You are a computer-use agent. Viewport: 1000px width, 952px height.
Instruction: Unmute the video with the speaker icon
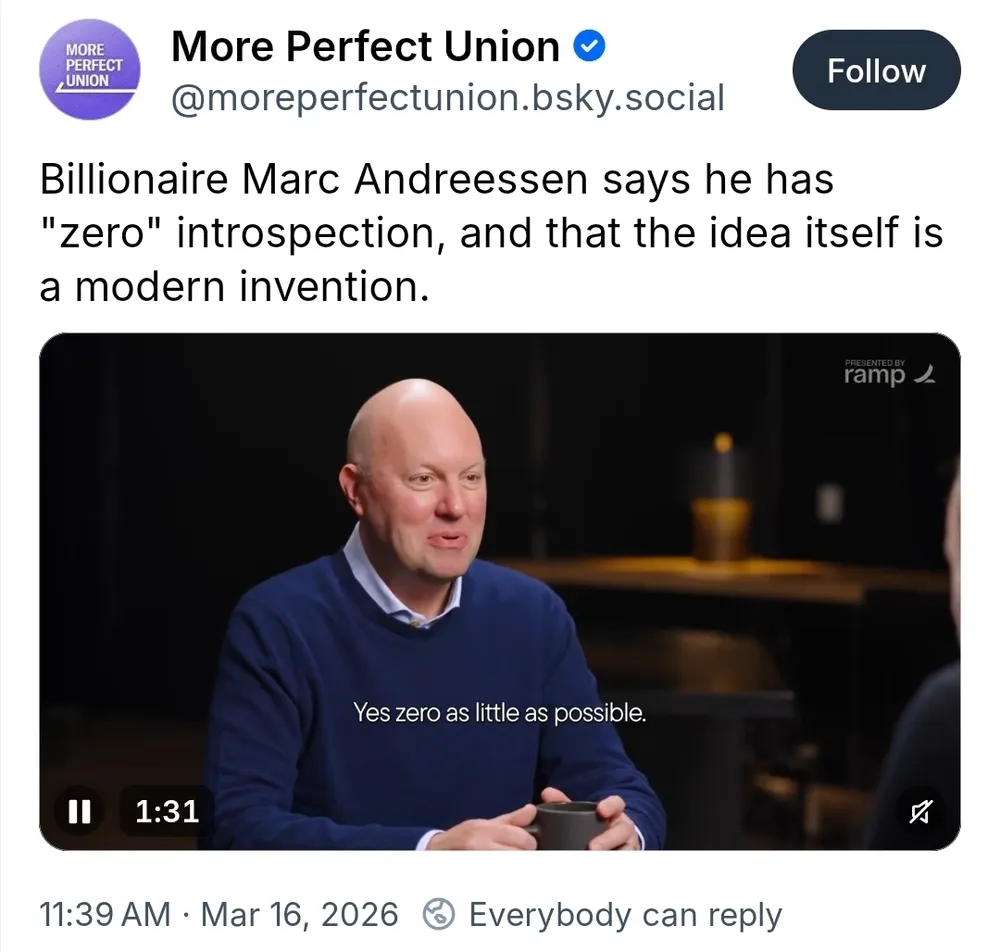pos(917,812)
